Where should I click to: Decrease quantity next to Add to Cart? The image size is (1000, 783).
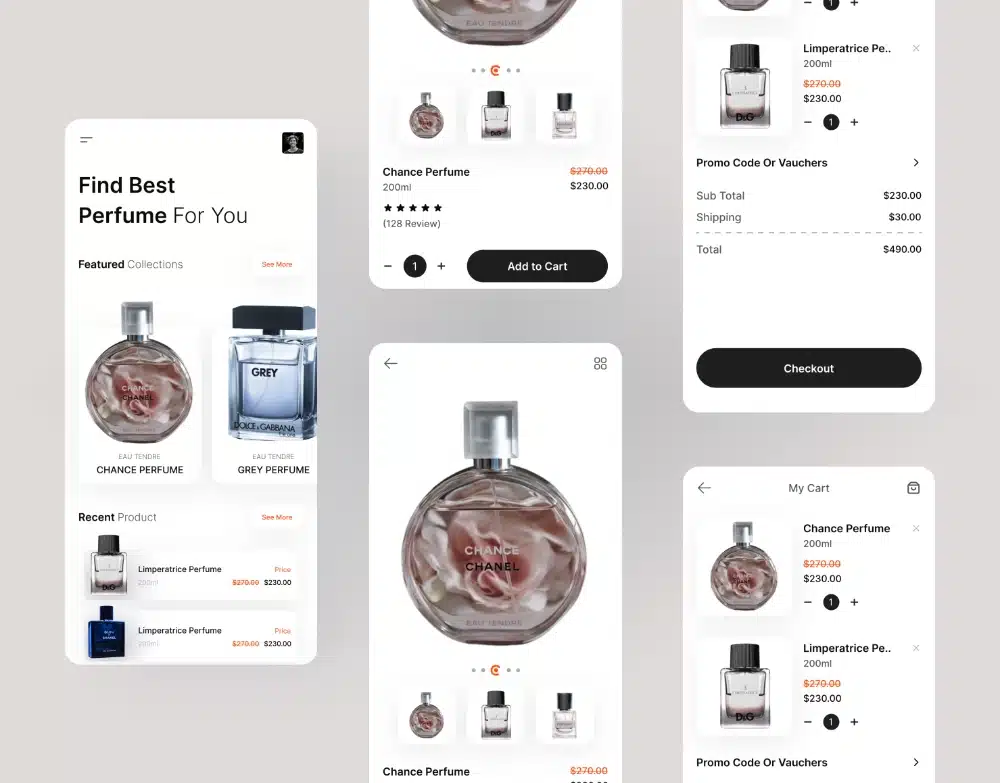(x=388, y=266)
